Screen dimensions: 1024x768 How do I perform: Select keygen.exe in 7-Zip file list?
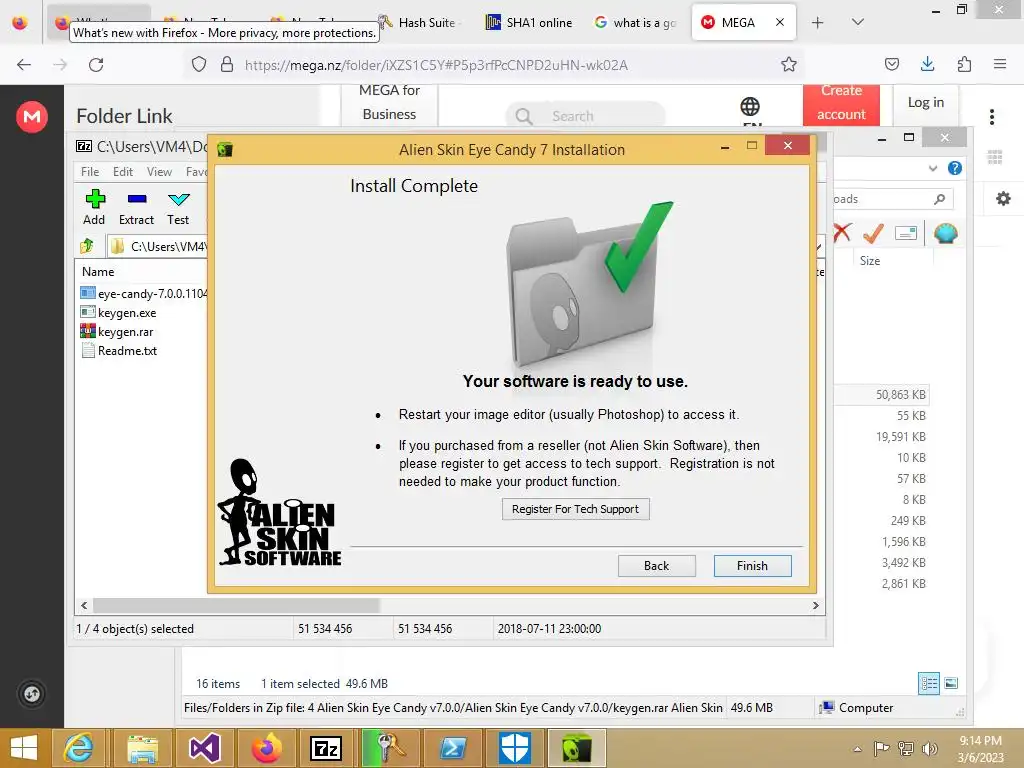coord(127,313)
